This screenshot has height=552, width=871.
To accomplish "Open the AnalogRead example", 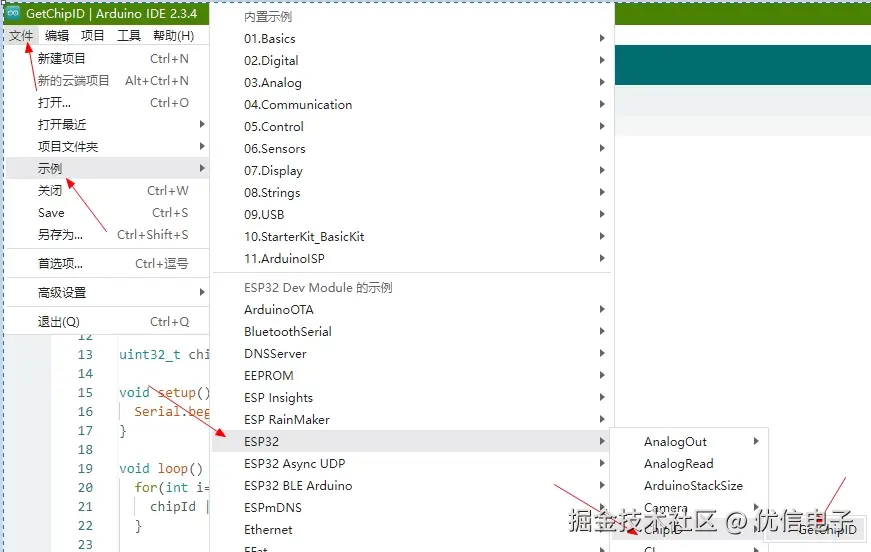I will point(689,463).
